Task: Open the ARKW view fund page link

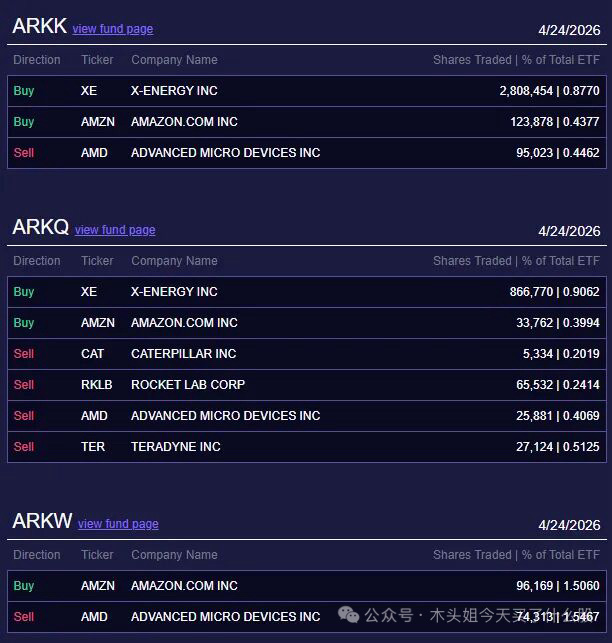Action: point(118,524)
